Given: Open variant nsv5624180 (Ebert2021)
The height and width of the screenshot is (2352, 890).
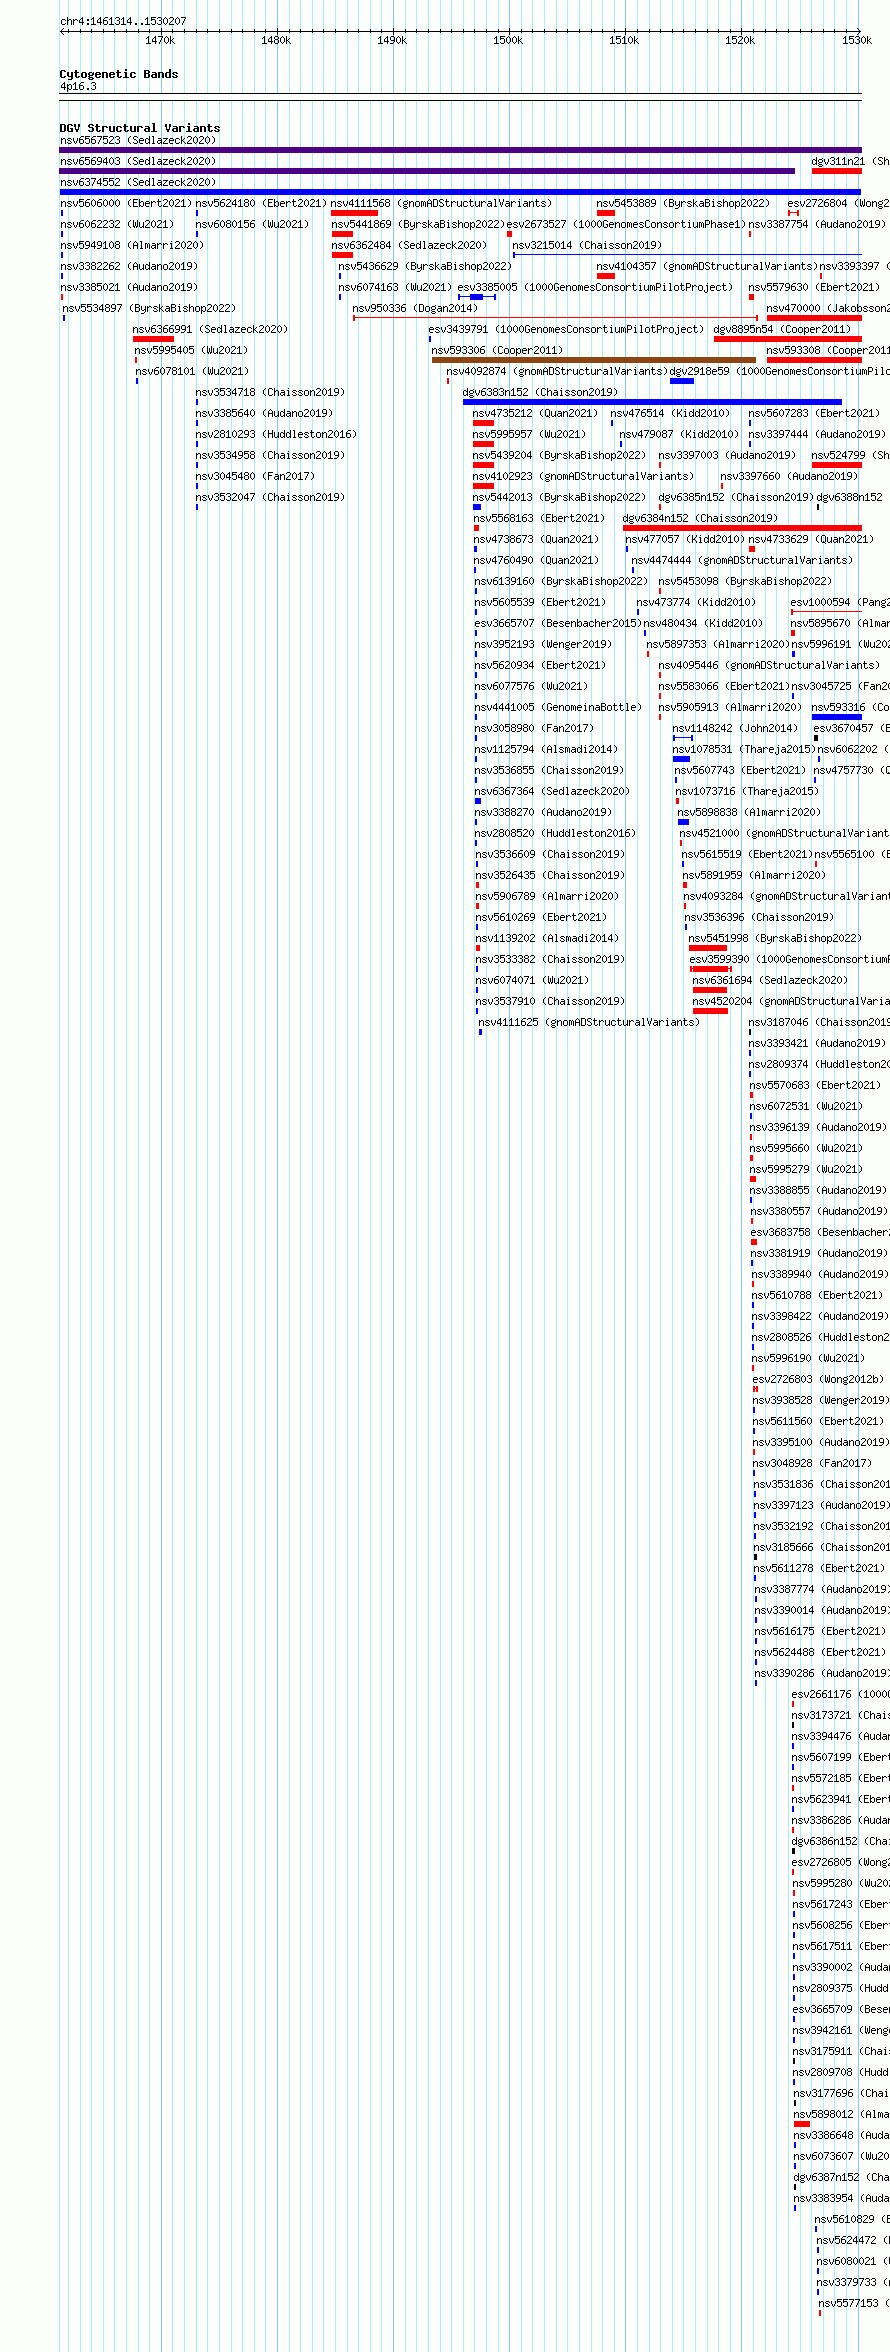Looking at the screenshot, I should (261, 203).
